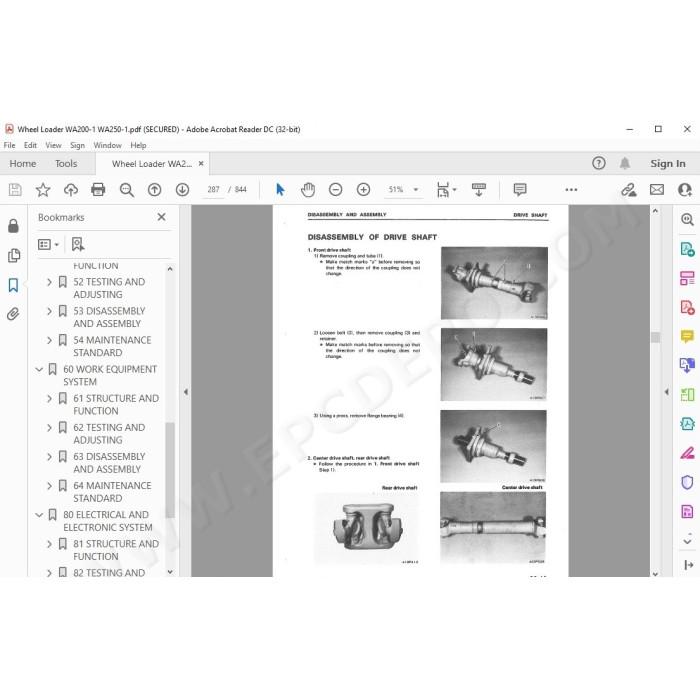Close the Bookmarks panel
700x700 pixels.
coord(162,217)
